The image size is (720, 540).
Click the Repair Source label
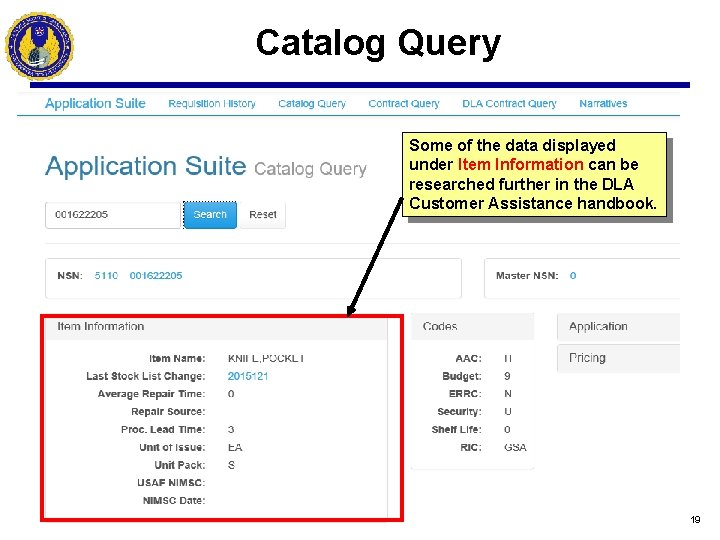pos(168,411)
